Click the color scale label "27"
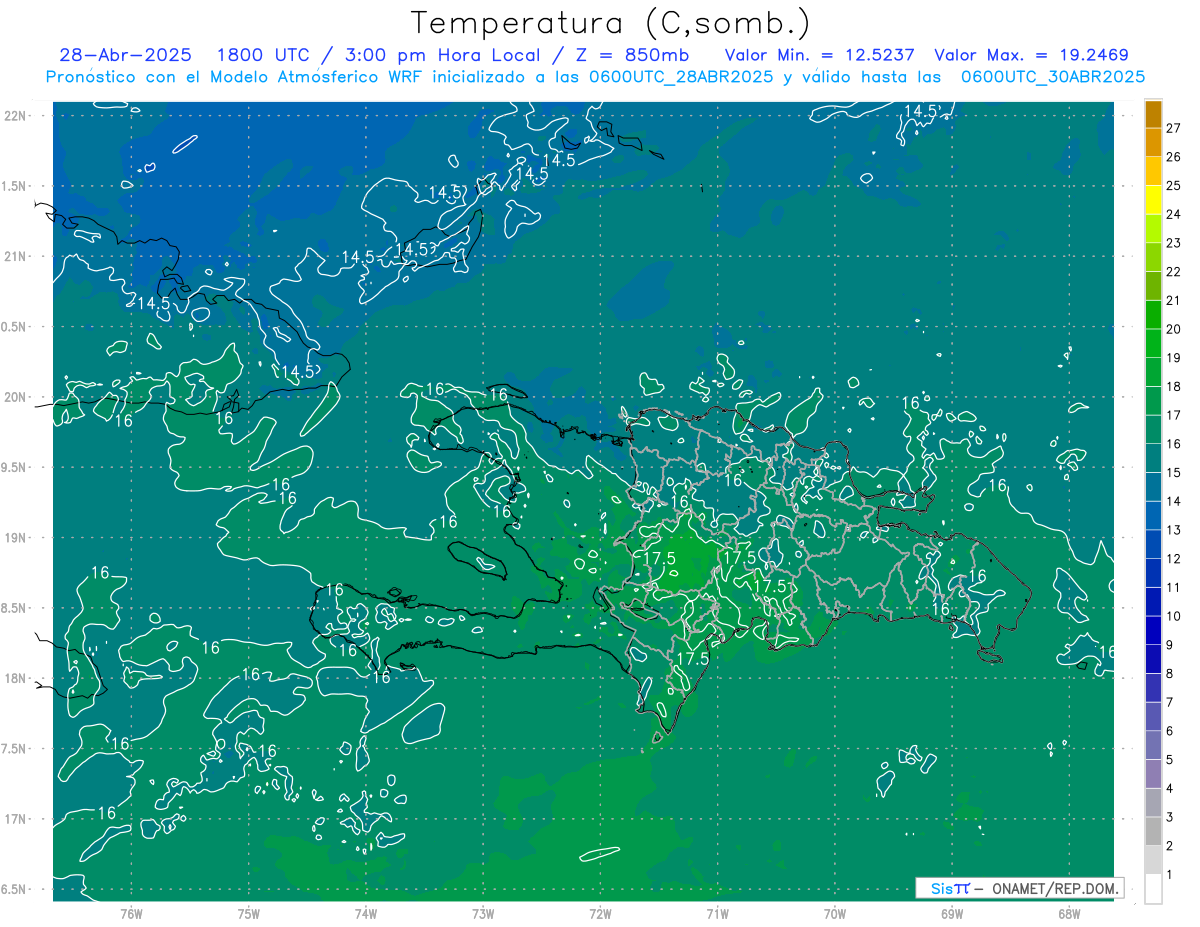Image resolution: width=1200 pixels, height=927 pixels. point(1174,128)
